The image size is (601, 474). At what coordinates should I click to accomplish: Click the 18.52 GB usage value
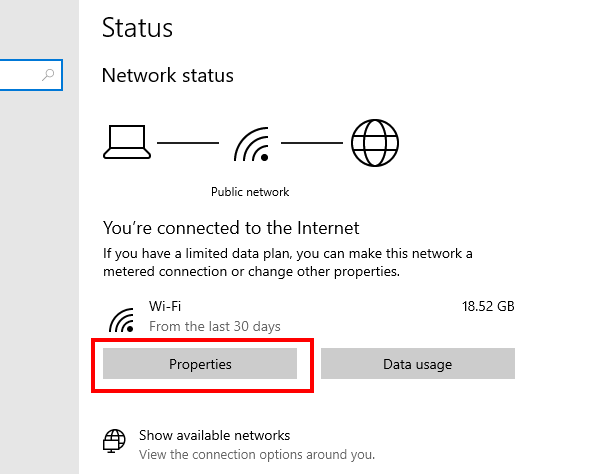[x=488, y=306]
